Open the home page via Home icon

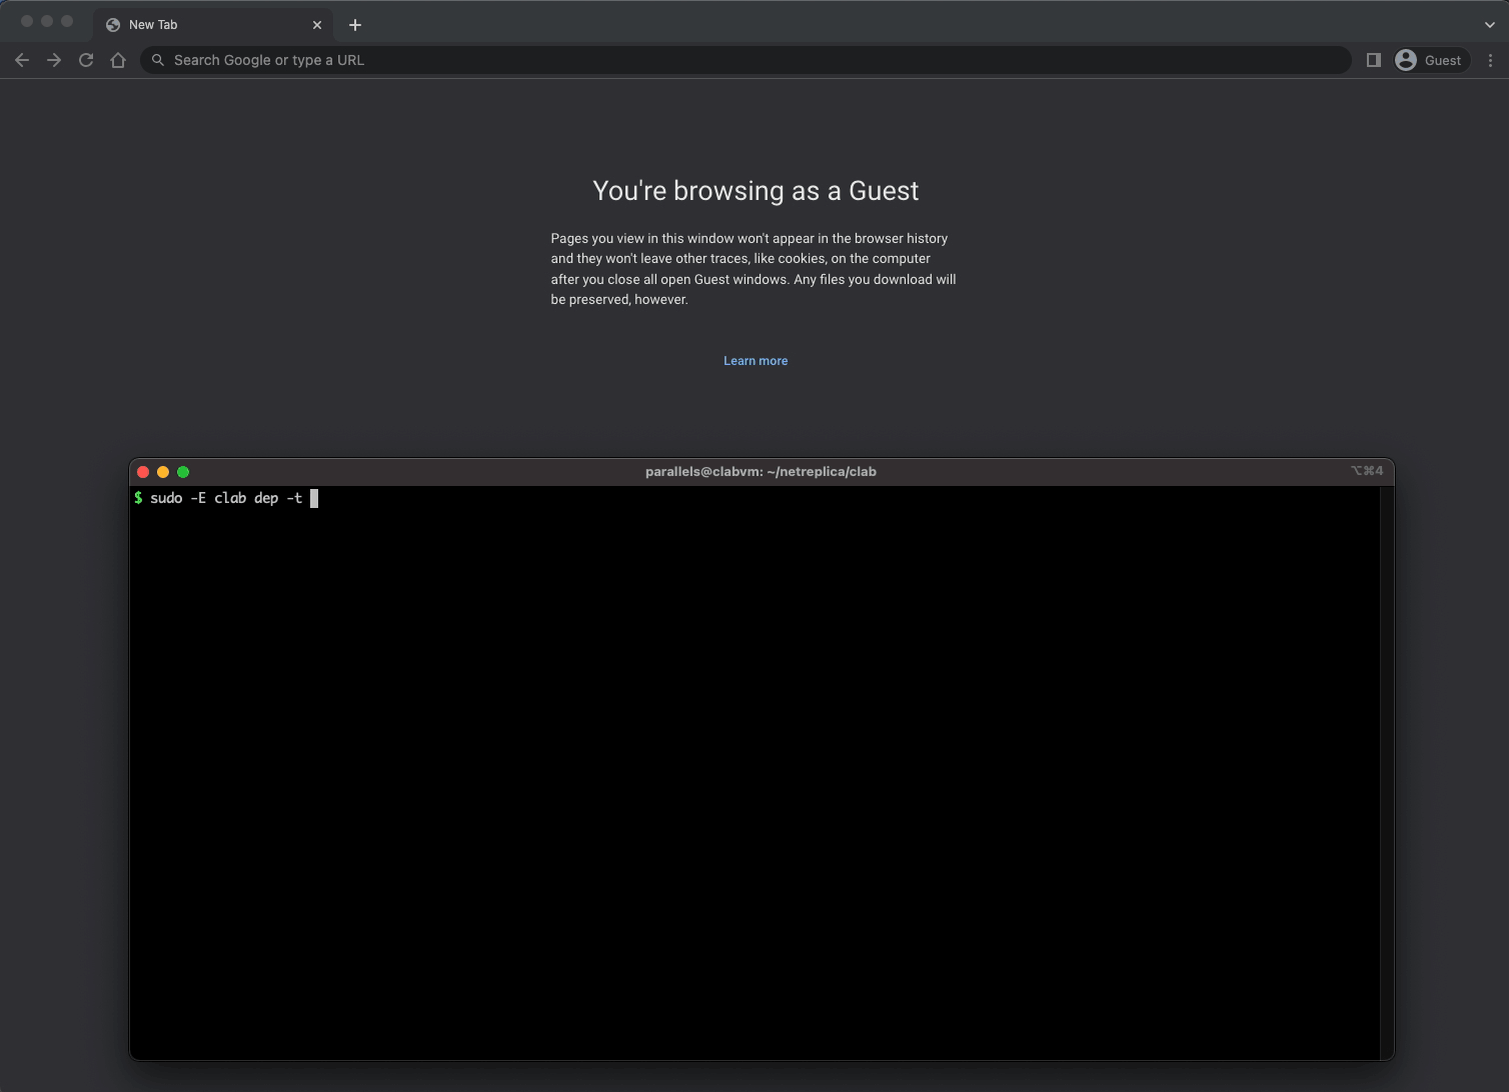118,60
